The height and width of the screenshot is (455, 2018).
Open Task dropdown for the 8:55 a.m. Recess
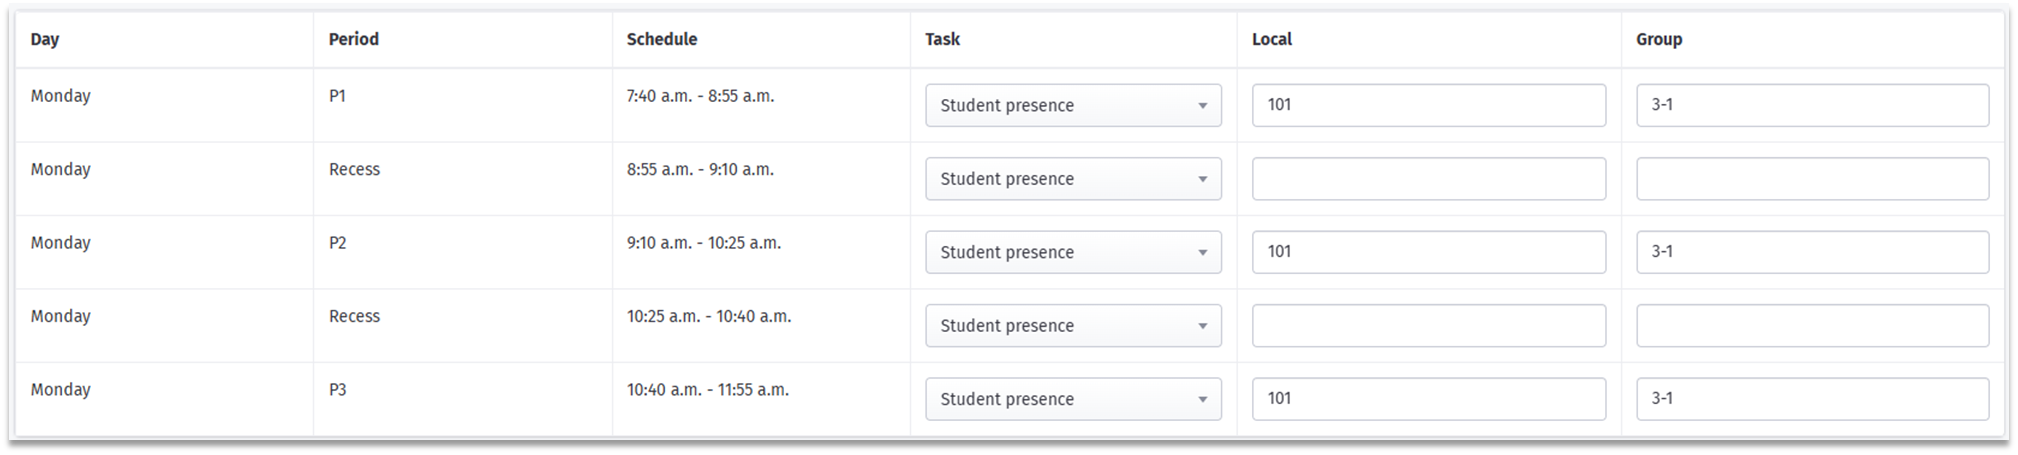1073,179
